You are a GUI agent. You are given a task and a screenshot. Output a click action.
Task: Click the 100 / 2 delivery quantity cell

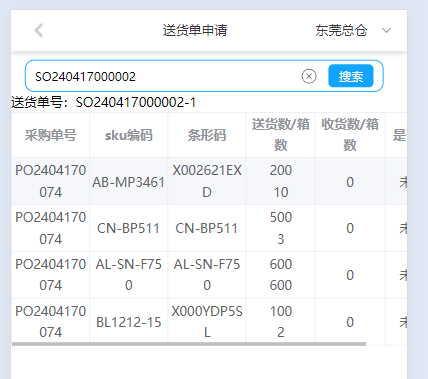281,322
